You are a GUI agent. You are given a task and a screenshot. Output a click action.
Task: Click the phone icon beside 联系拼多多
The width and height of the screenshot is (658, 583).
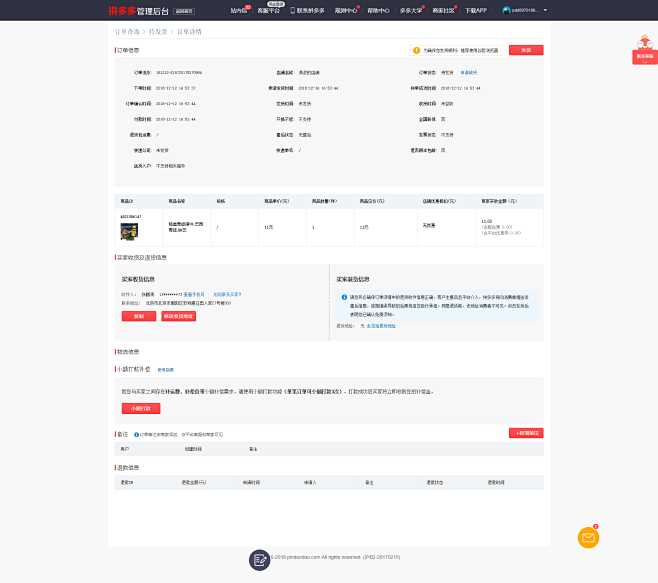pos(292,10)
